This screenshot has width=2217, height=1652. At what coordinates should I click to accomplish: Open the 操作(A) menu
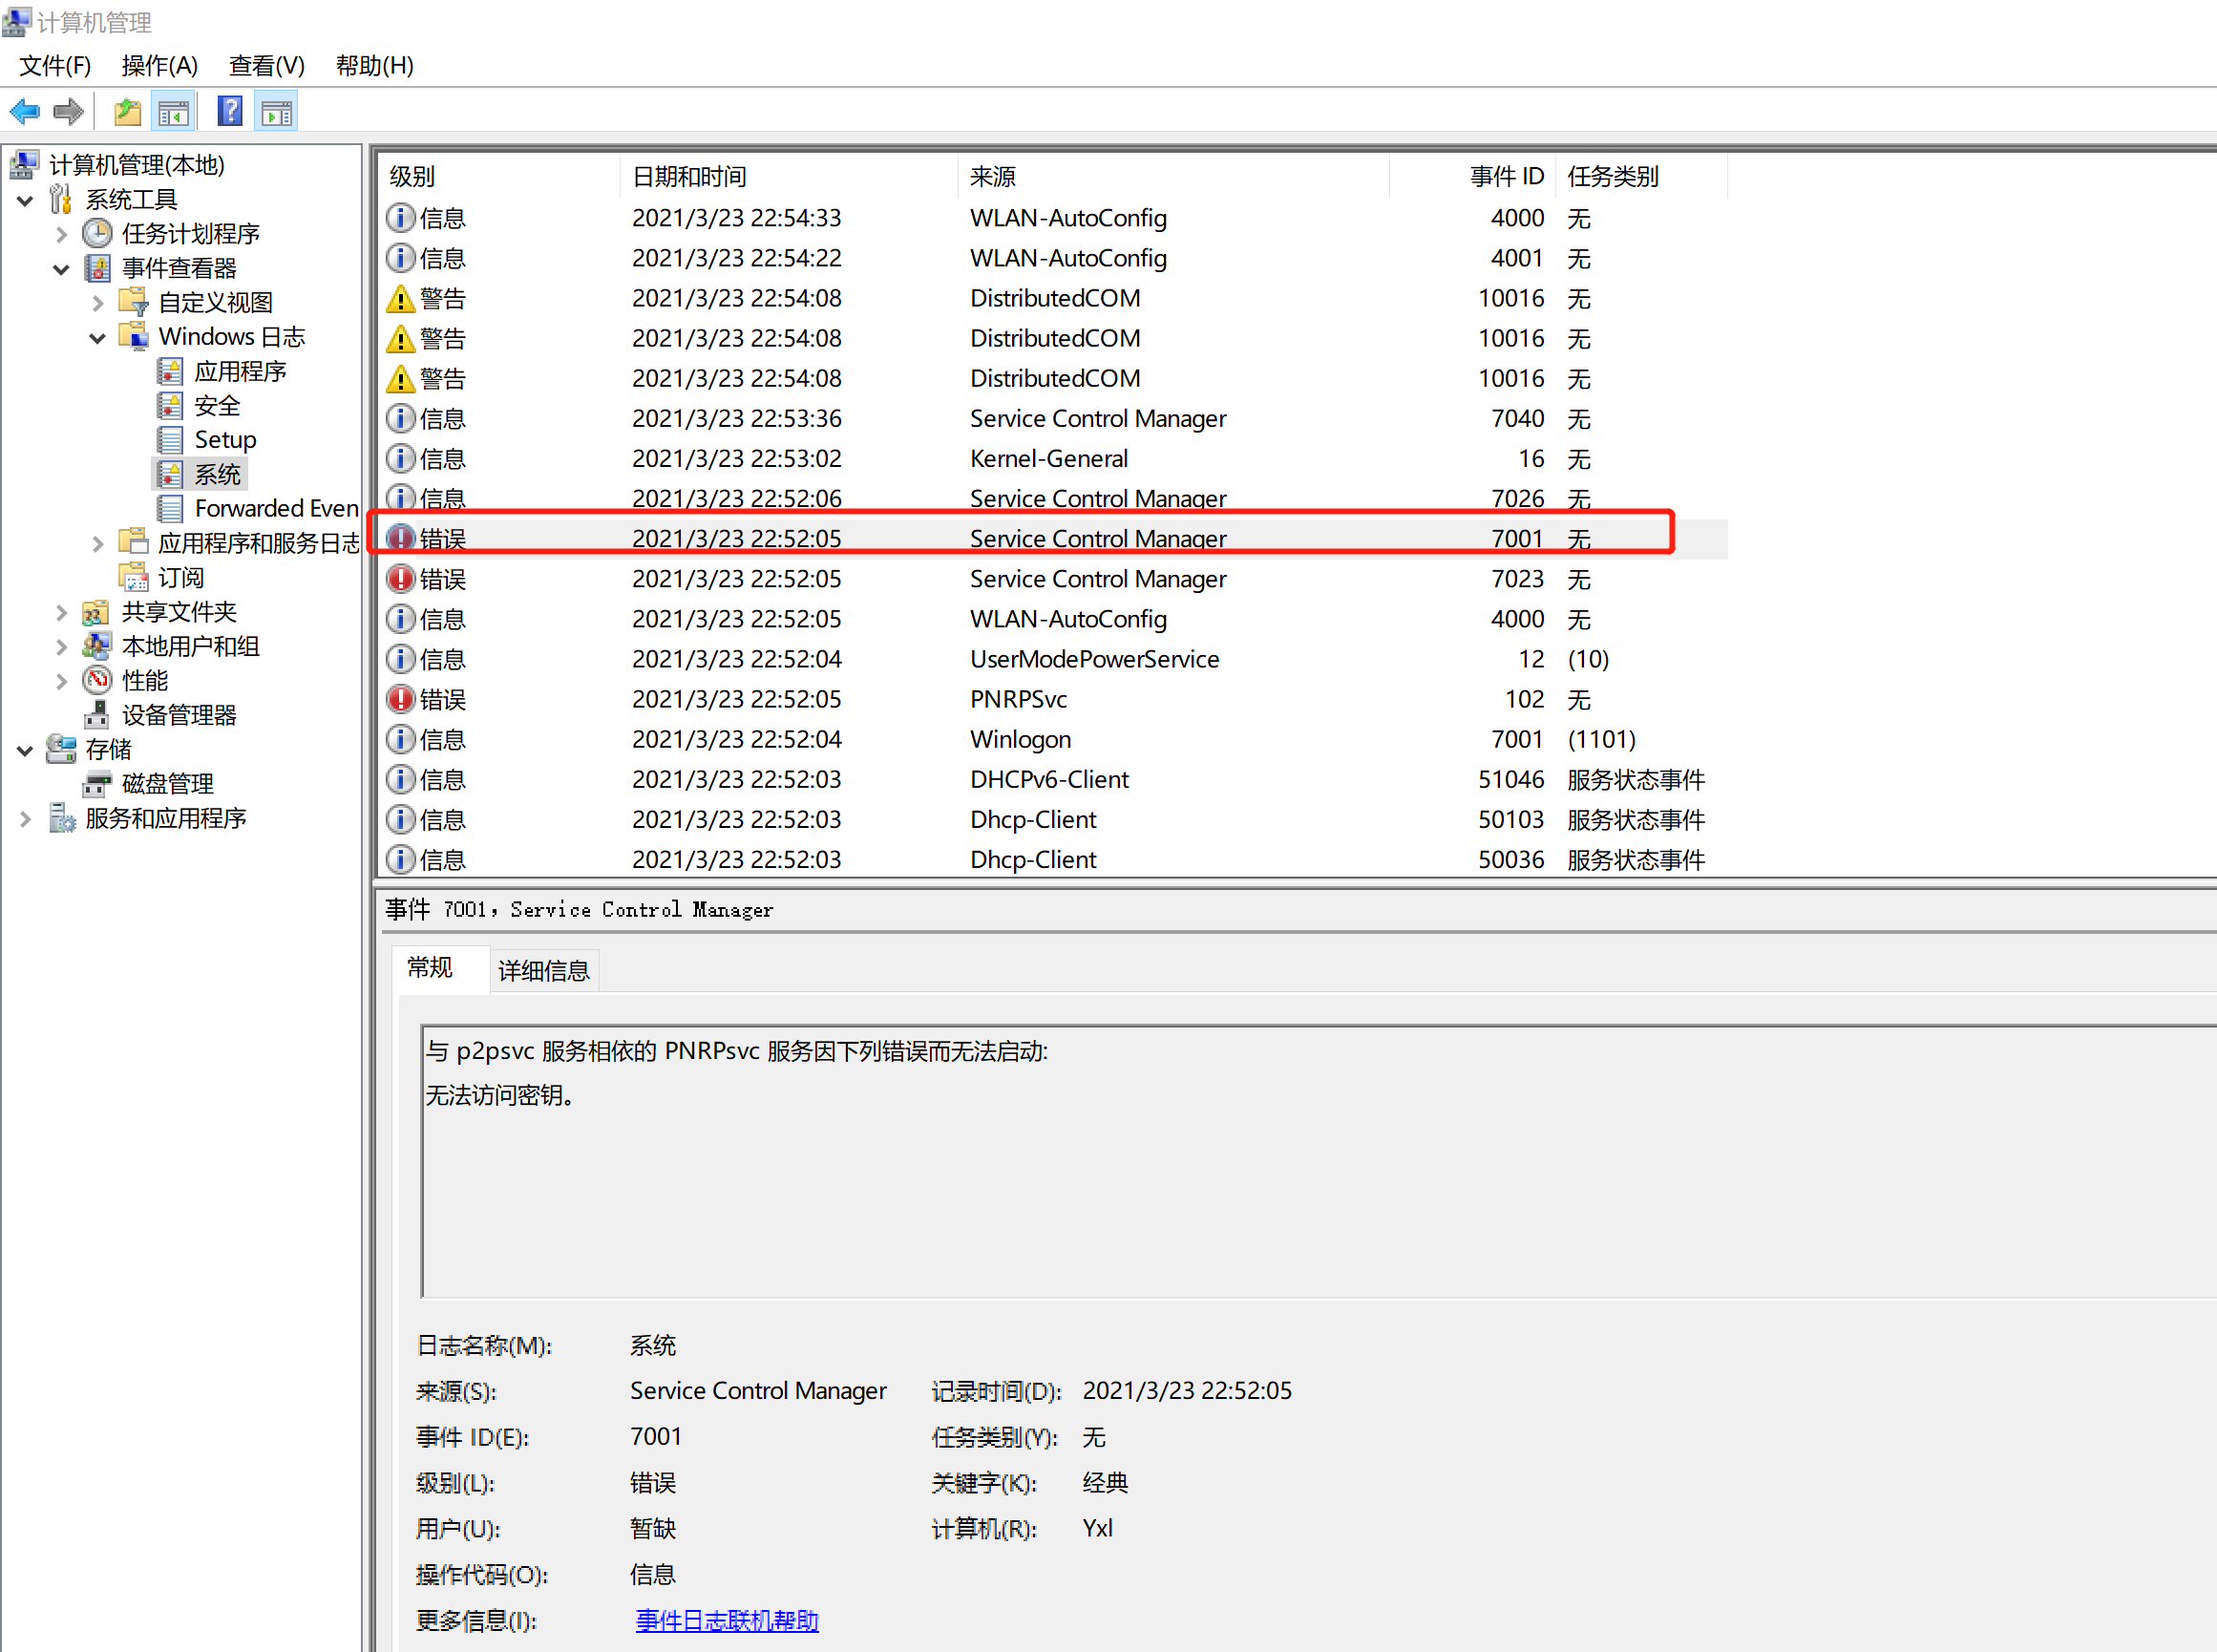(x=159, y=66)
